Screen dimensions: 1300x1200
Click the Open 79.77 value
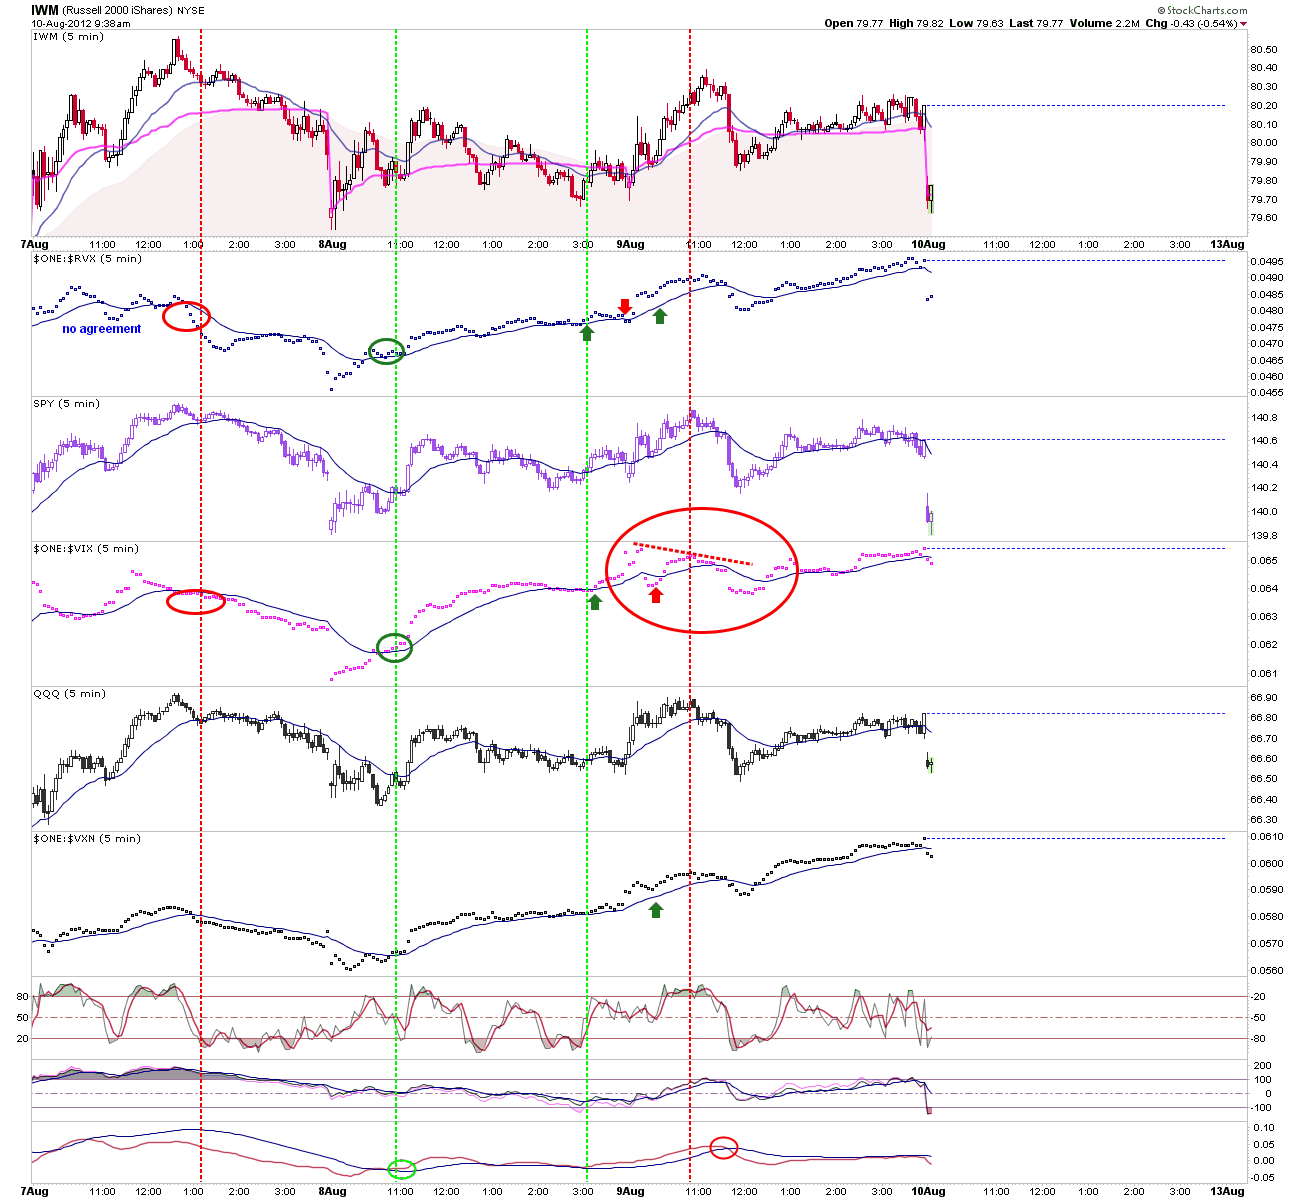pos(852,23)
